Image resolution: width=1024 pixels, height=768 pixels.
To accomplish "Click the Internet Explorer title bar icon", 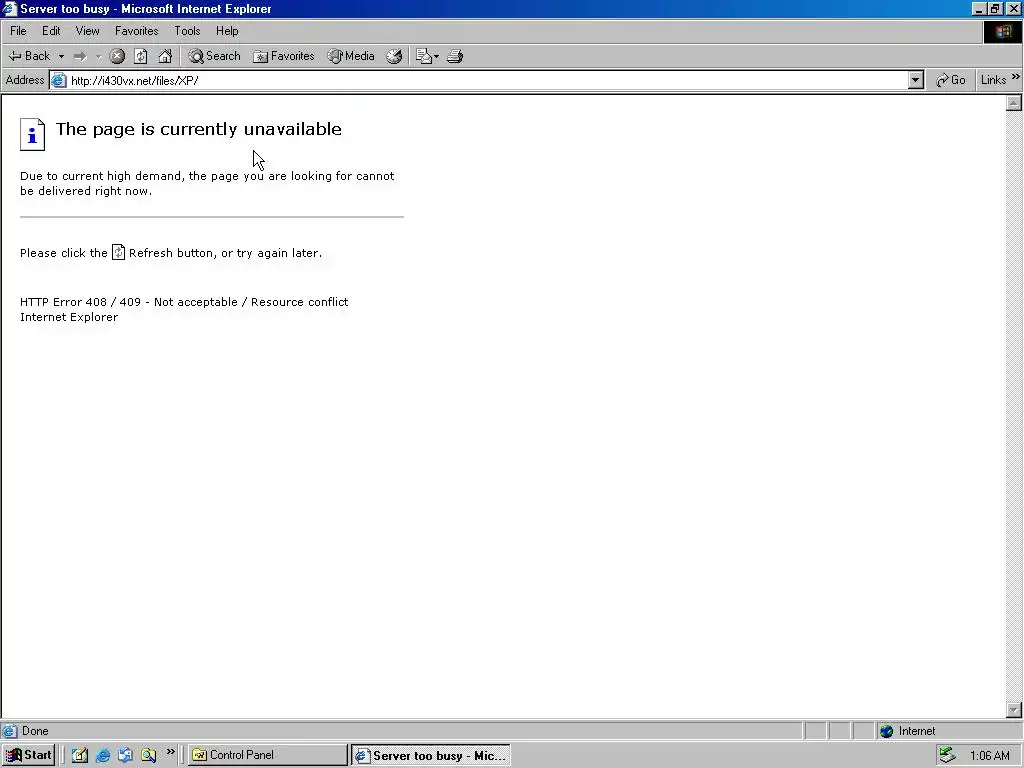I will [9, 8].
